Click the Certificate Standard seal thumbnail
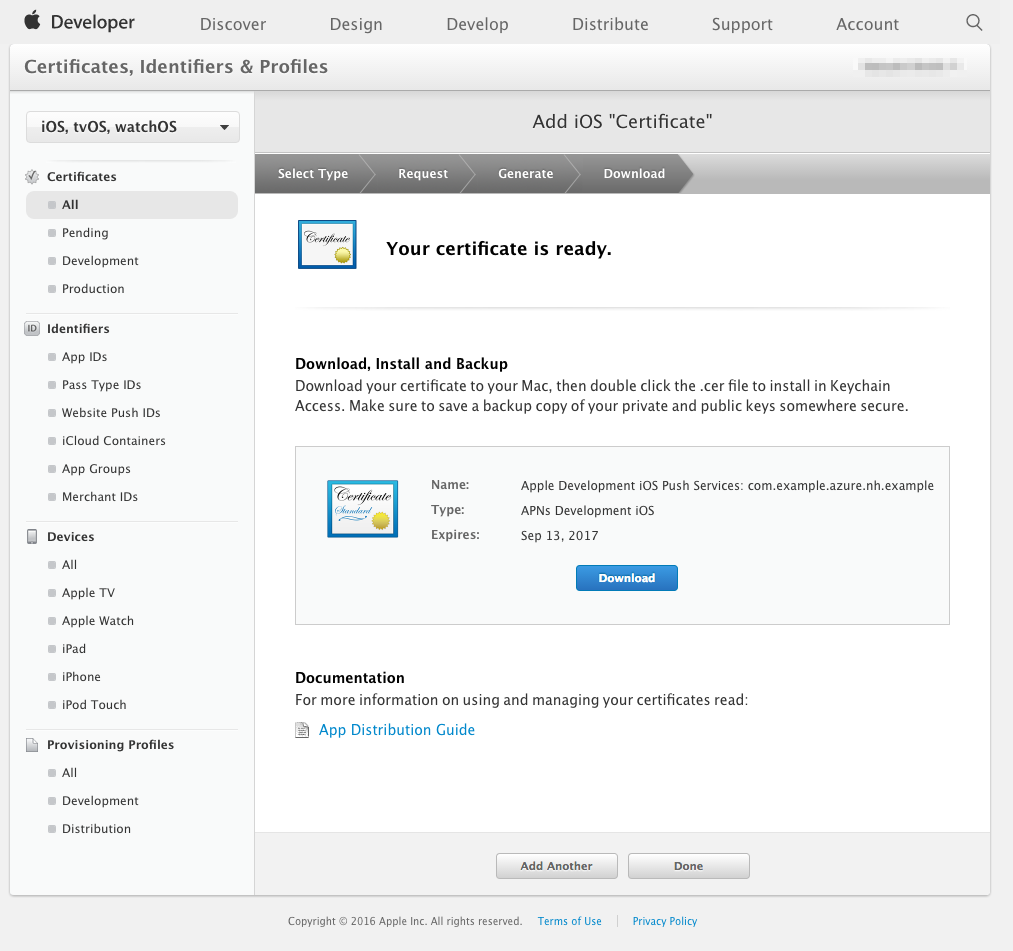The image size is (1013, 951). (x=362, y=508)
